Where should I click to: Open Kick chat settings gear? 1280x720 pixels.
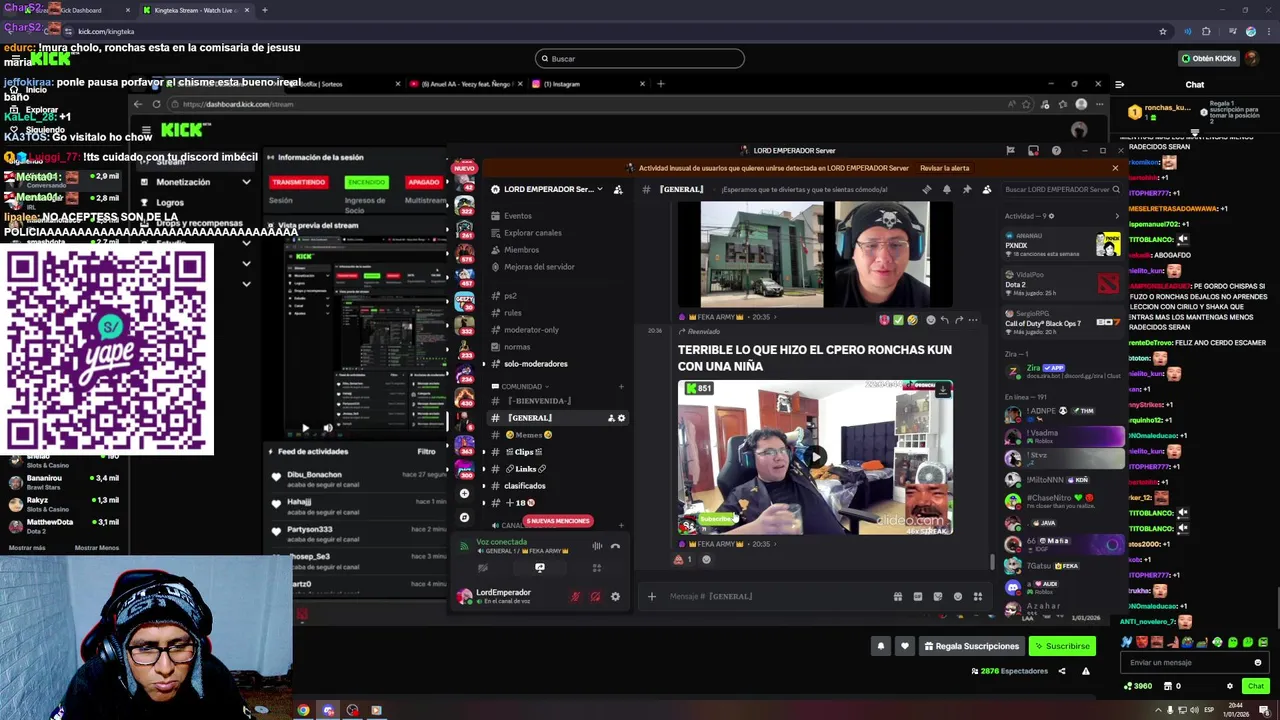click(x=1230, y=686)
